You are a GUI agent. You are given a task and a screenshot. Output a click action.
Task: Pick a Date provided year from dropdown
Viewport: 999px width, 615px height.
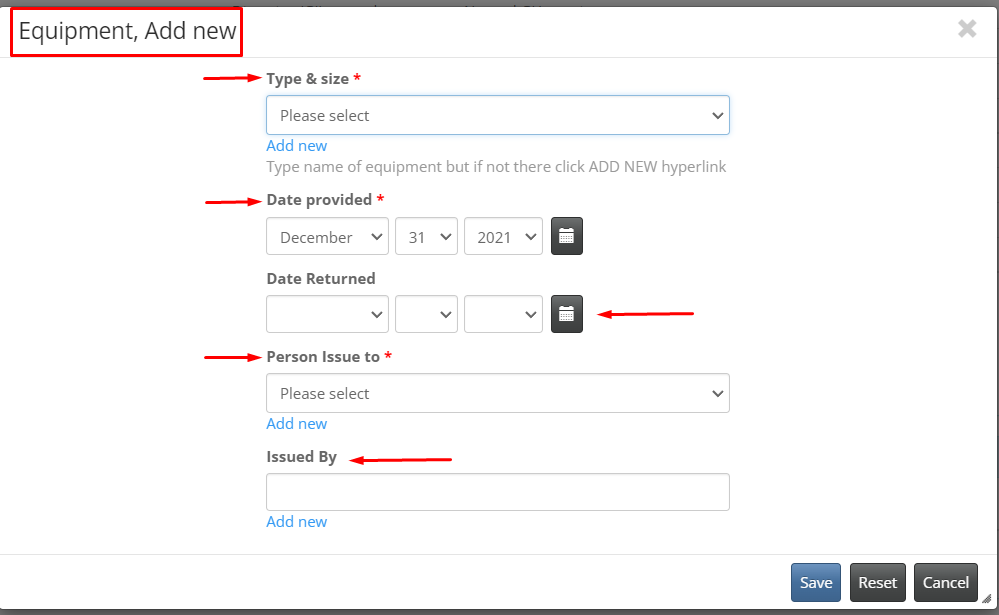click(503, 236)
